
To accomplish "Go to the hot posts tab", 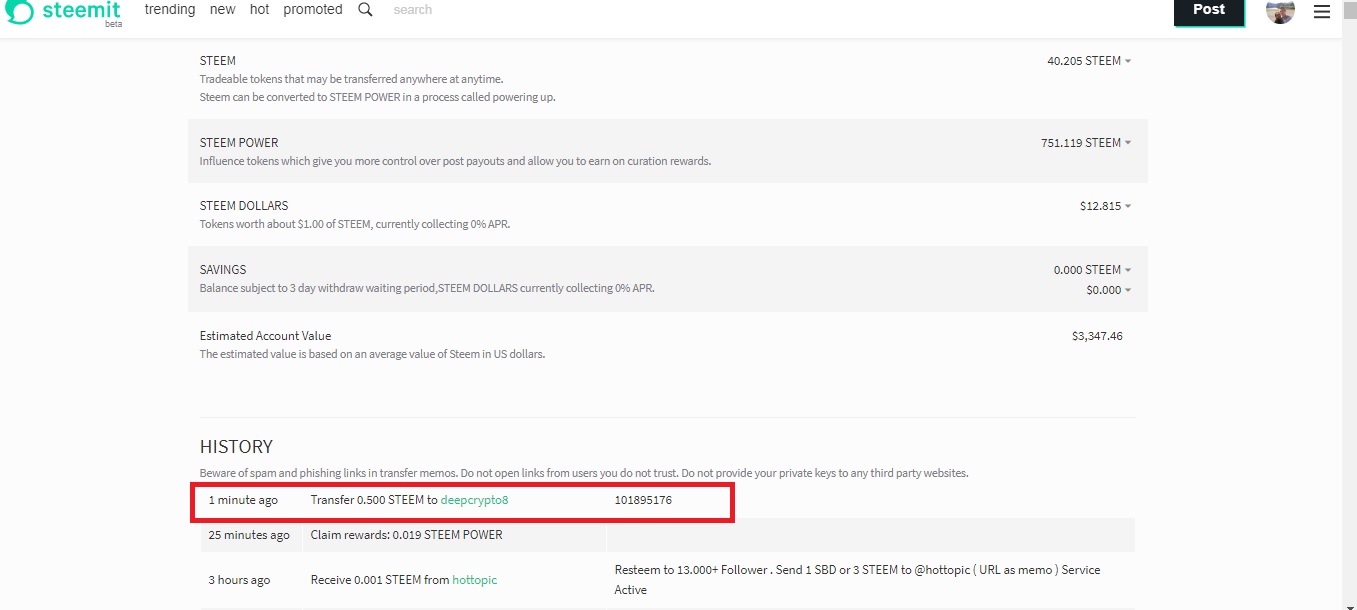I will click(259, 9).
